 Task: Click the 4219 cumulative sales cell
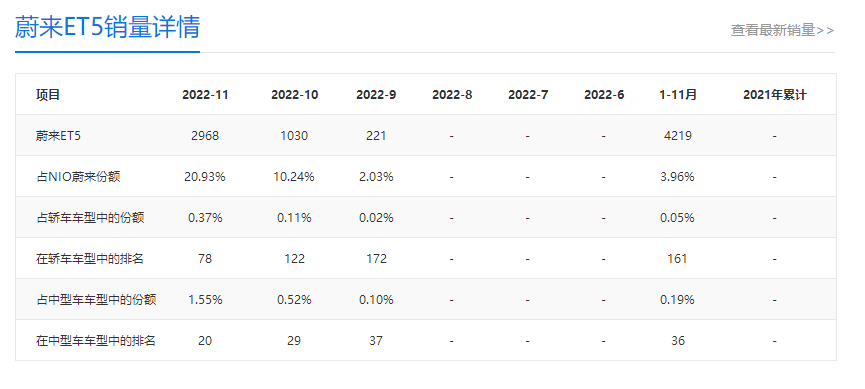677,136
